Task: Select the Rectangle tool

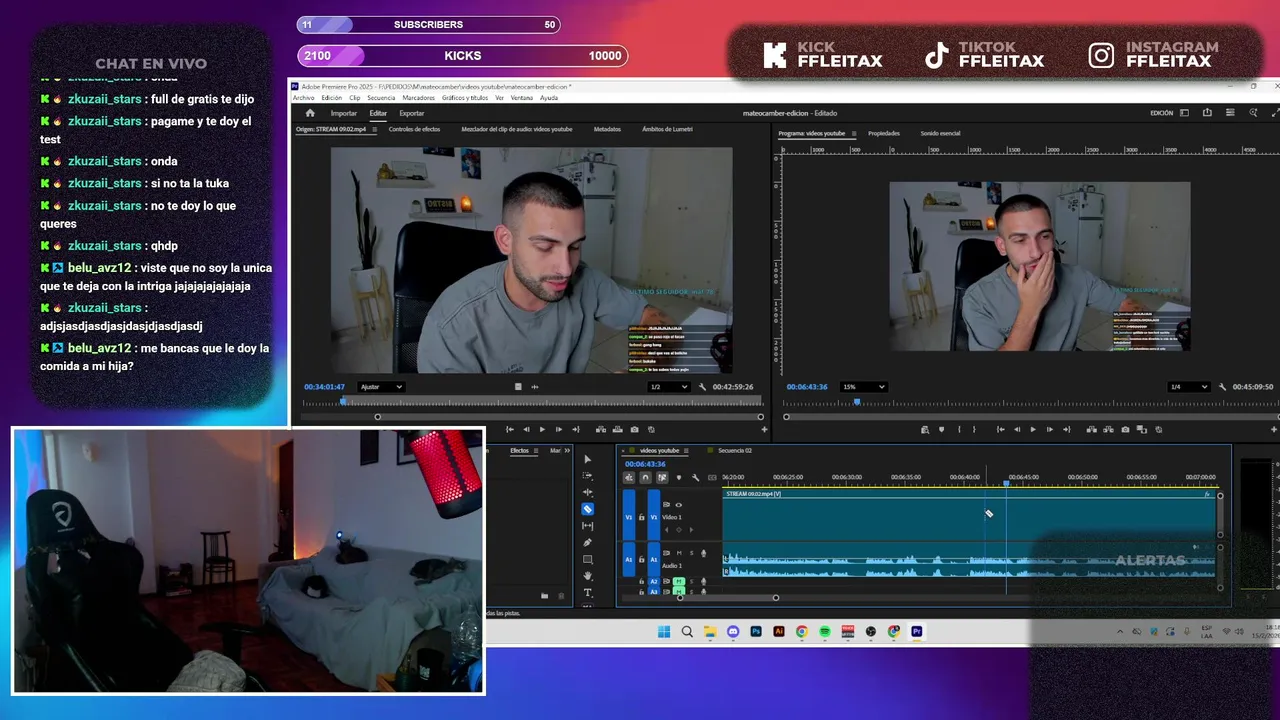Action: tap(588, 559)
